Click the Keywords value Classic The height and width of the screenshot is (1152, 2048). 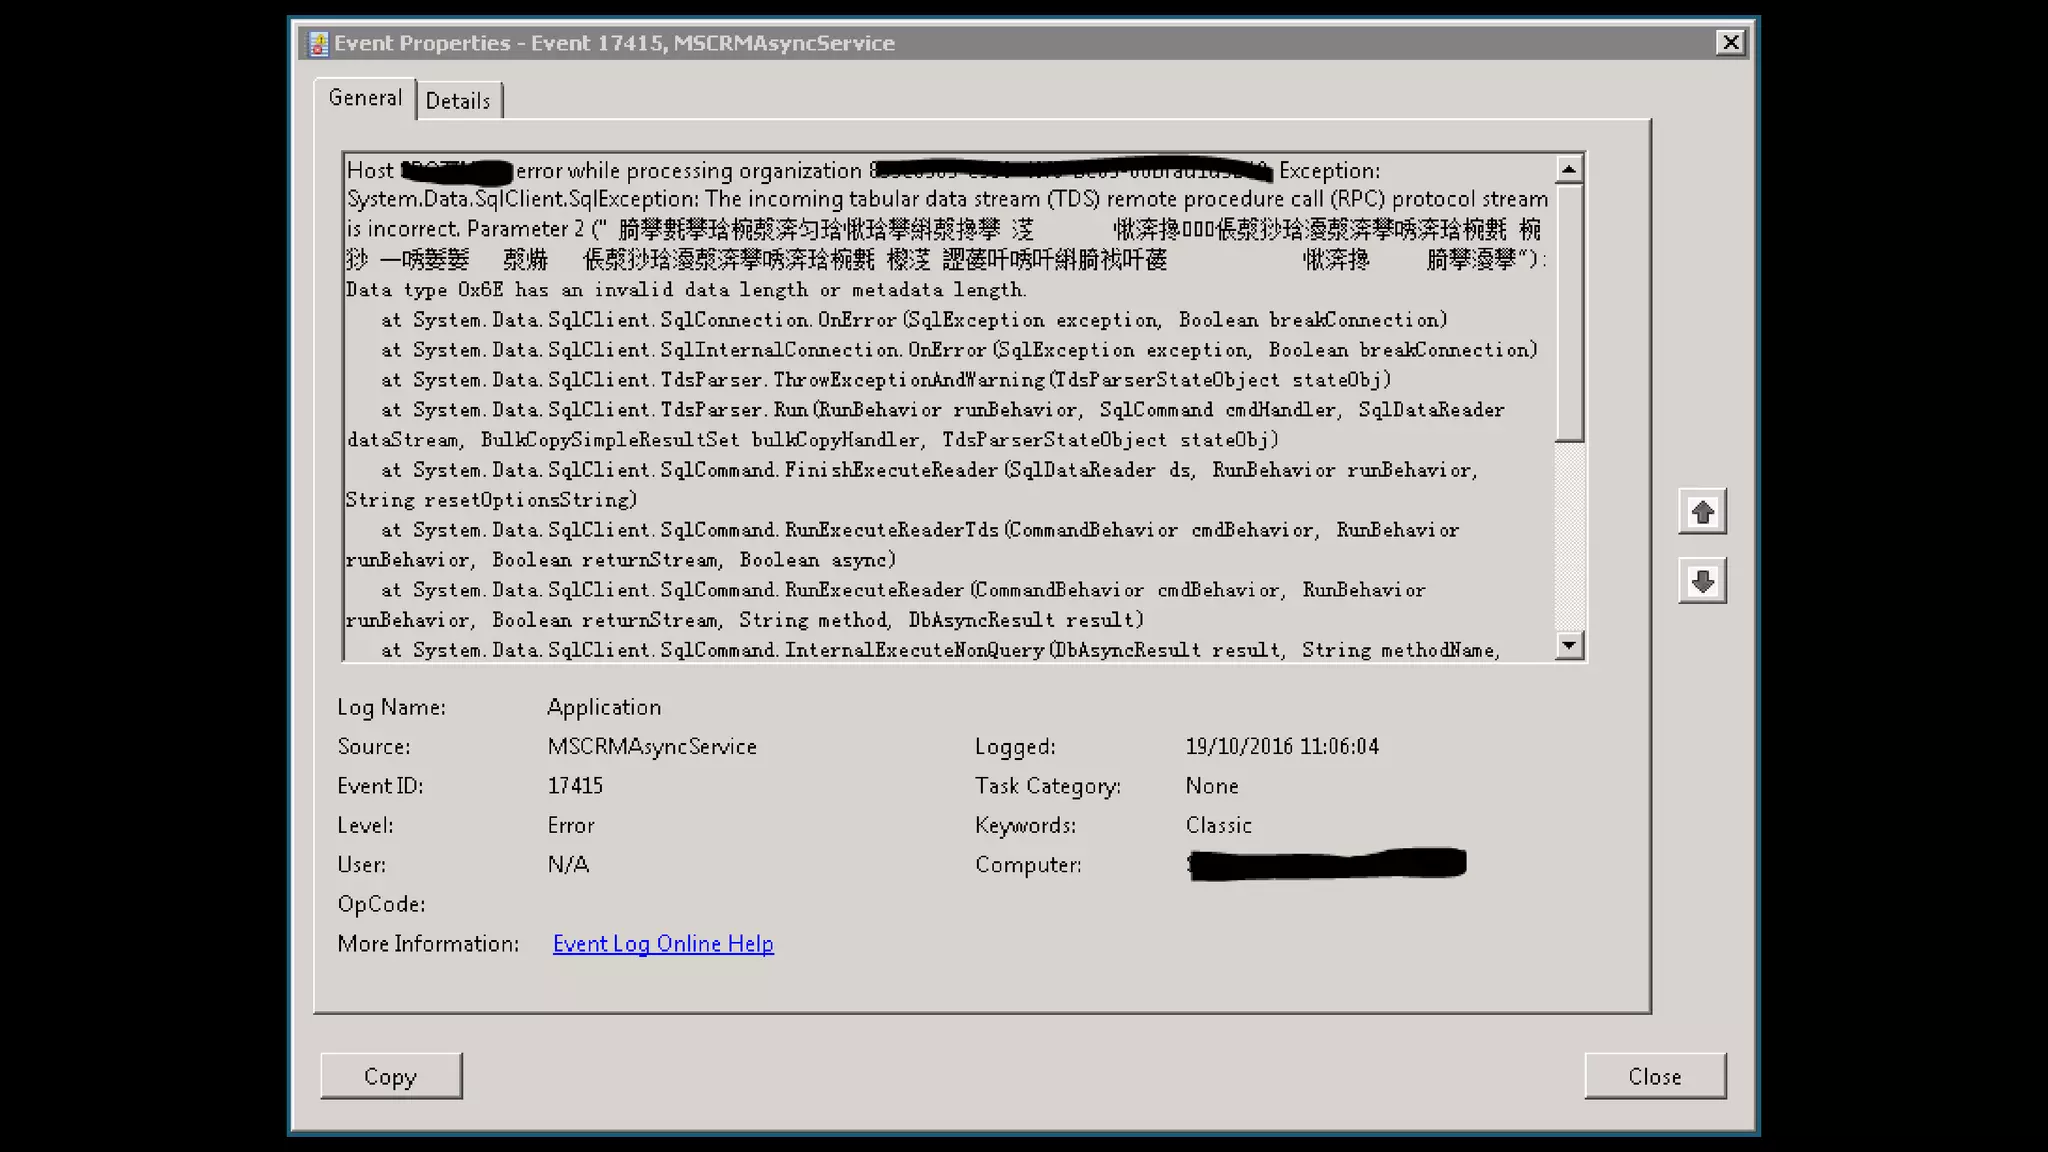[1218, 826]
